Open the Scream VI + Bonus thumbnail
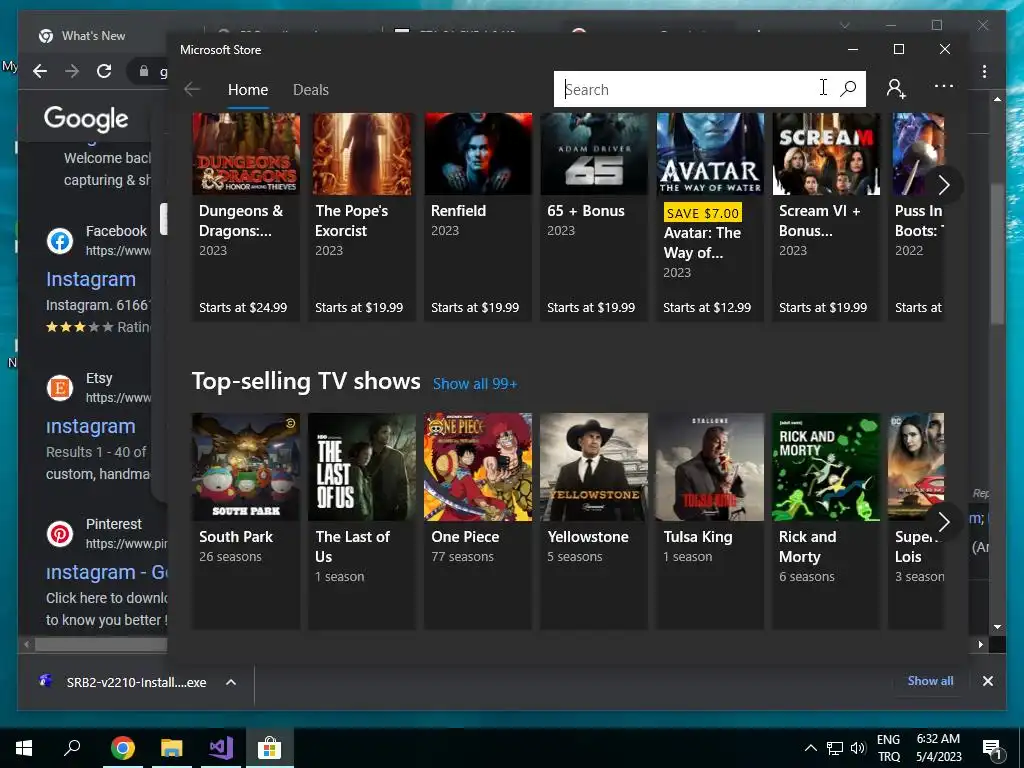This screenshot has width=1024, height=768. click(x=826, y=154)
